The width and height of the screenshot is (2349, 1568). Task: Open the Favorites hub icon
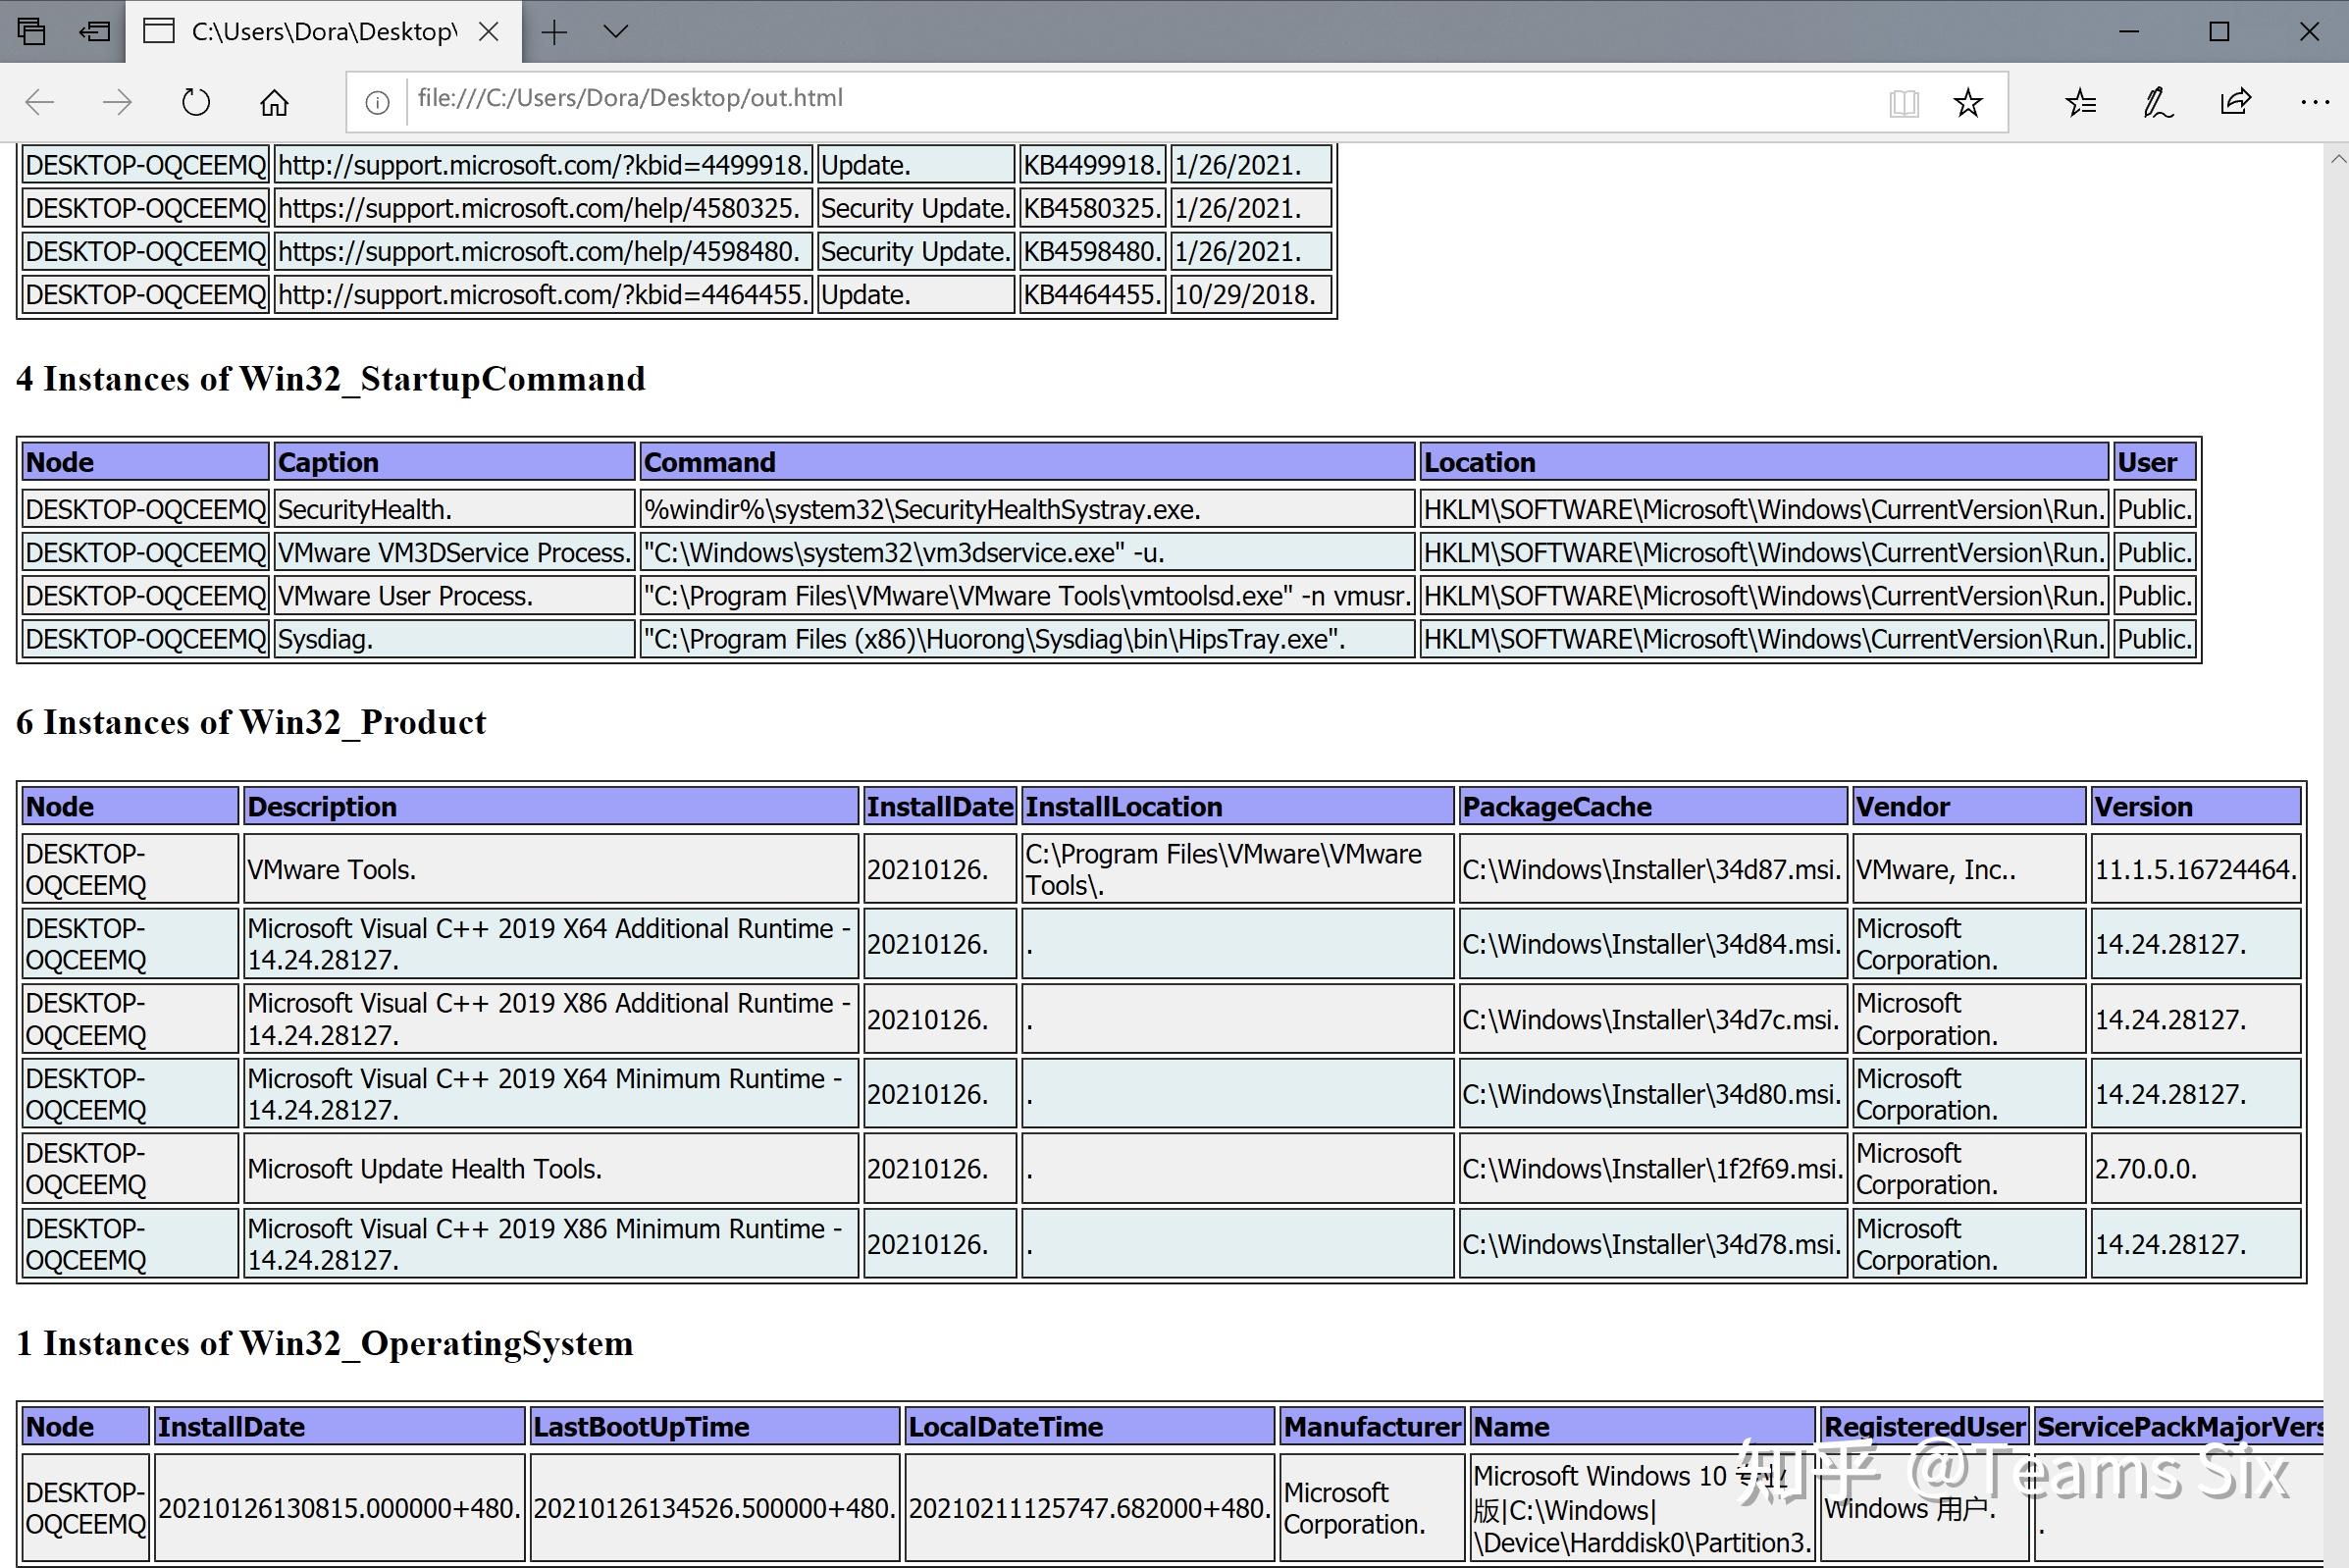[2081, 102]
